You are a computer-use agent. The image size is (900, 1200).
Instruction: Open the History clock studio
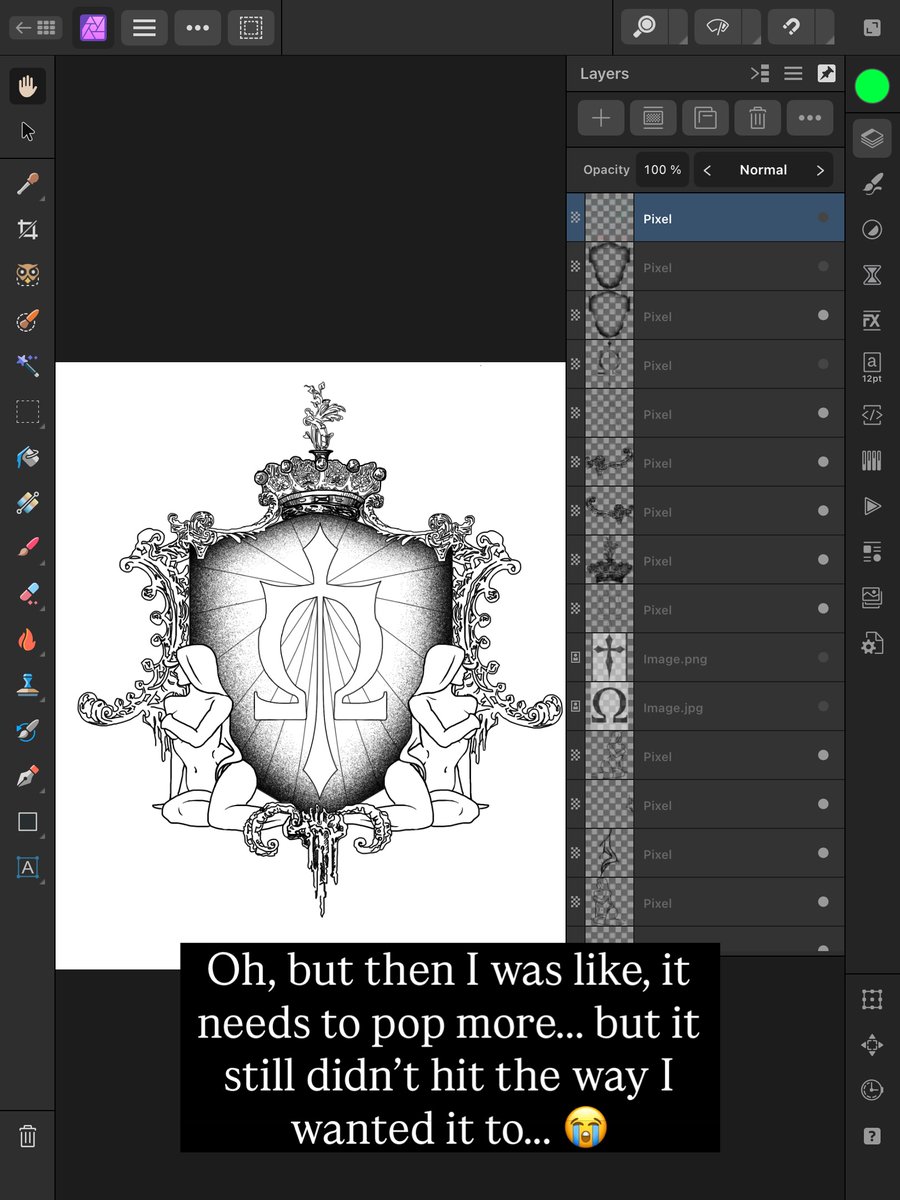(872, 1090)
